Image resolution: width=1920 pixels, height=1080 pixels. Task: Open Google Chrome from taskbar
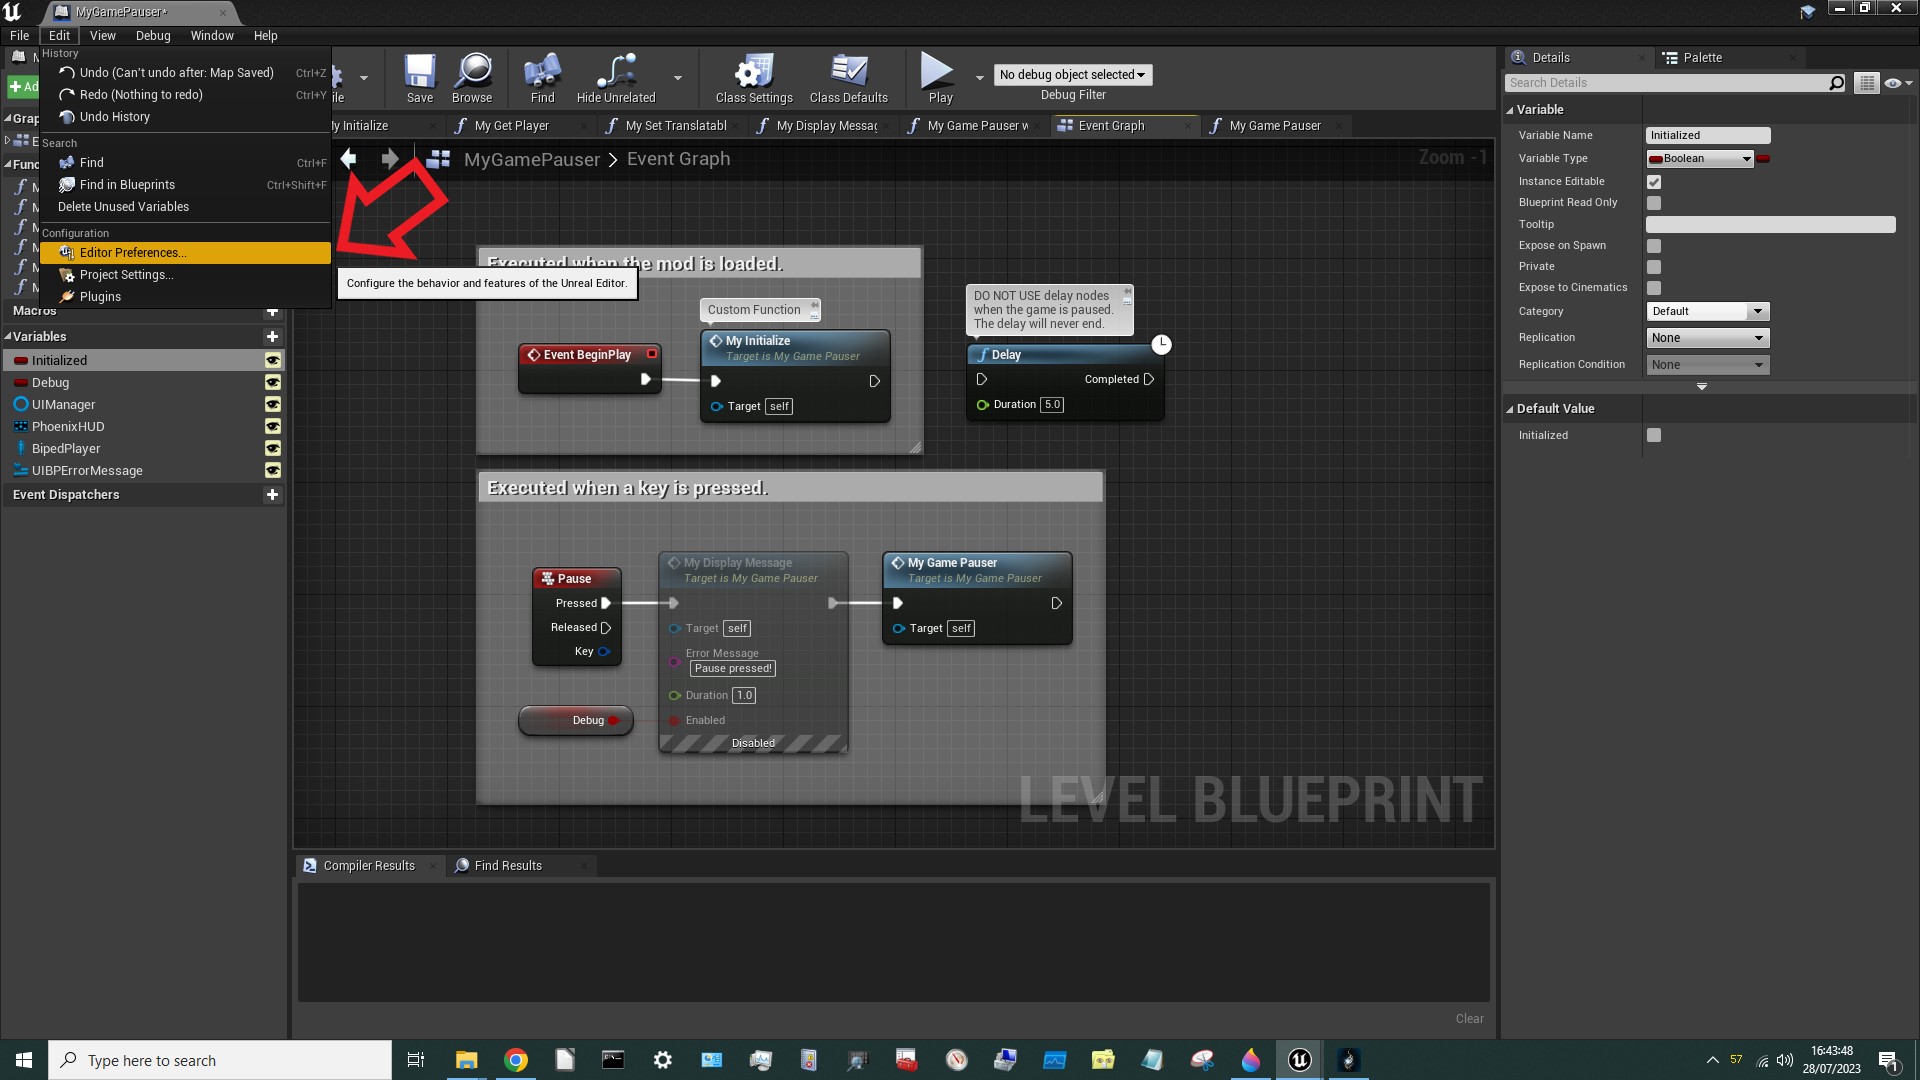click(516, 1060)
